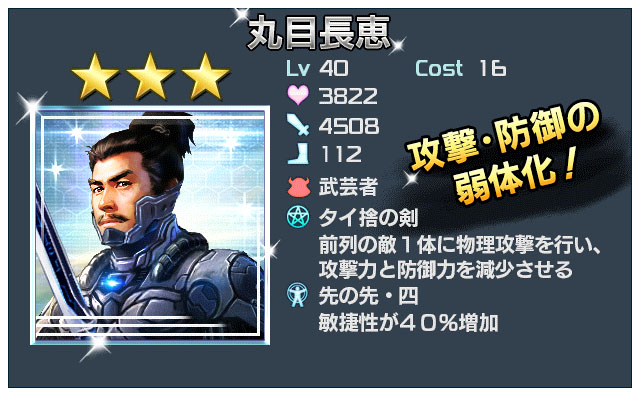Click the speed value 112
Screen dimensions: 640x400
click(x=342, y=155)
